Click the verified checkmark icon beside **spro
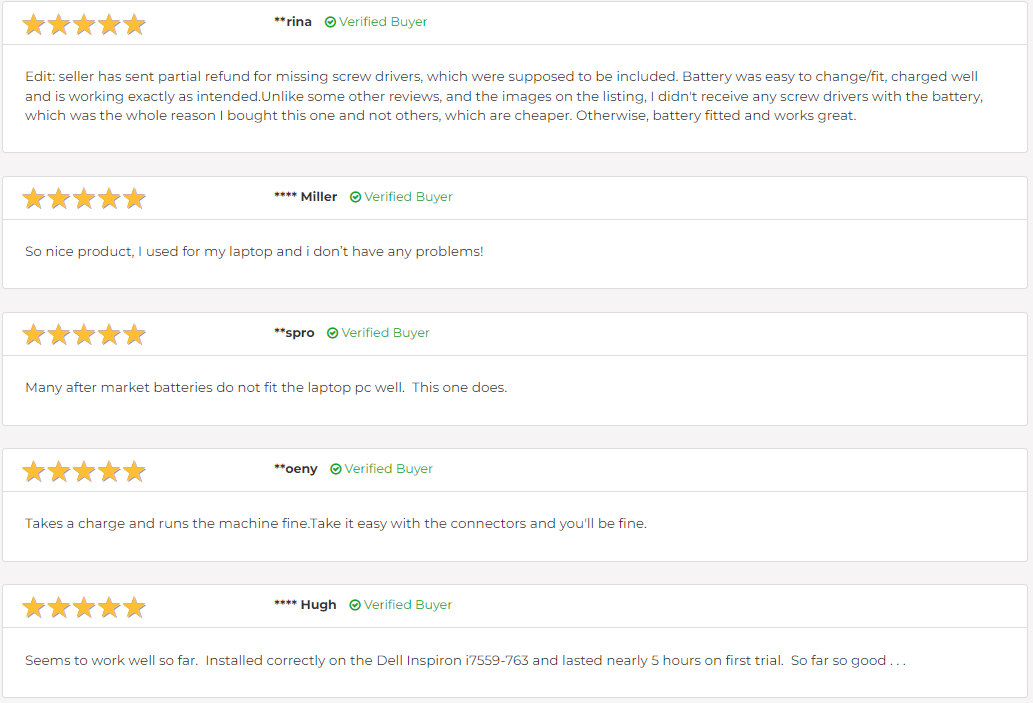 [x=333, y=333]
